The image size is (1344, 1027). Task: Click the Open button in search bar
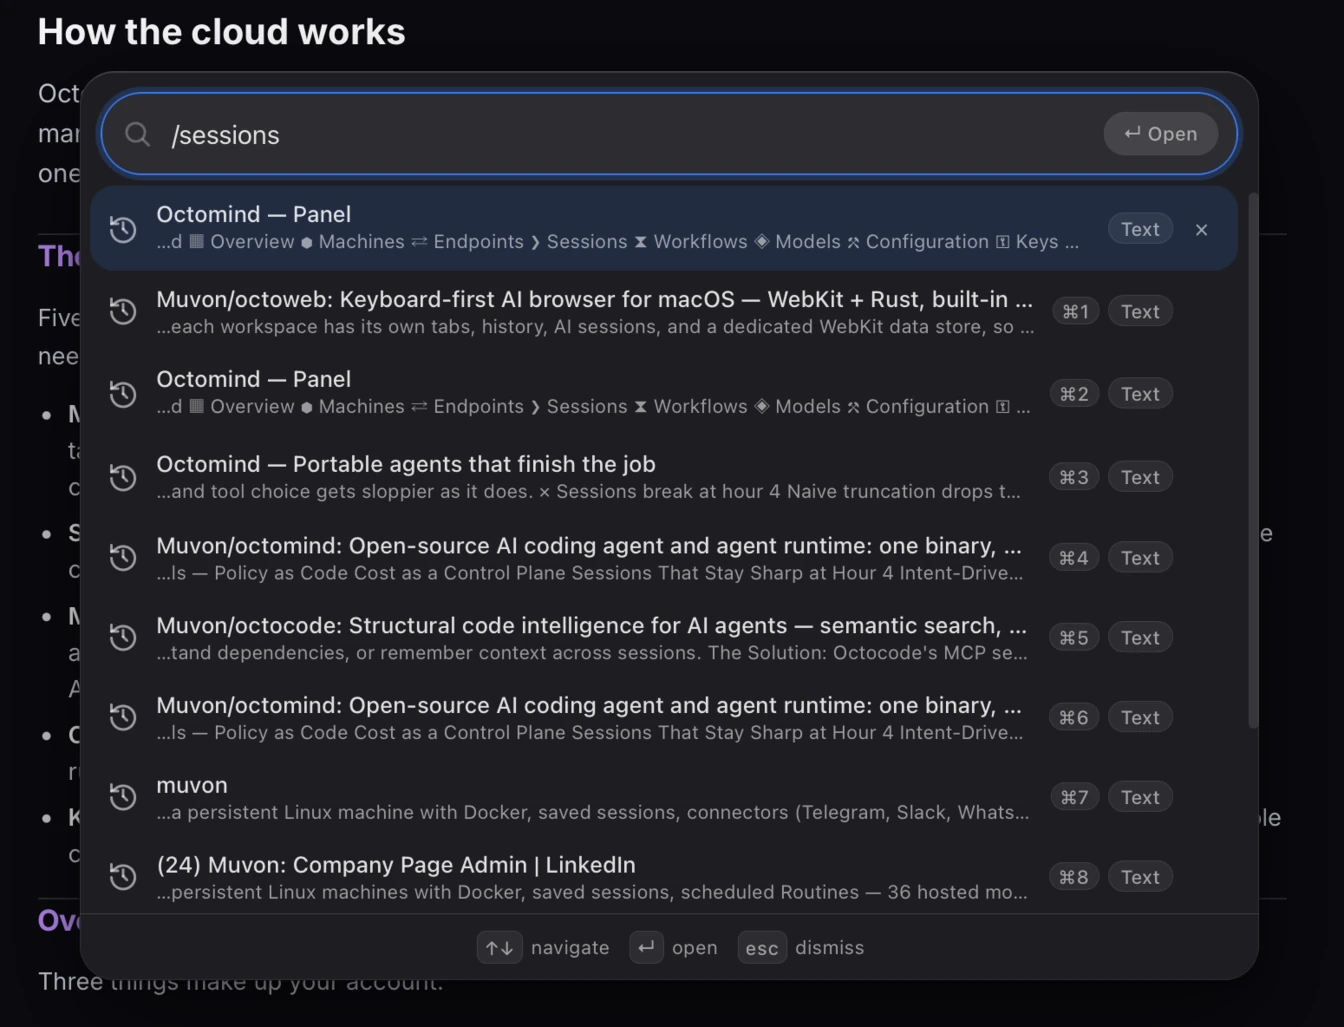click(1160, 134)
